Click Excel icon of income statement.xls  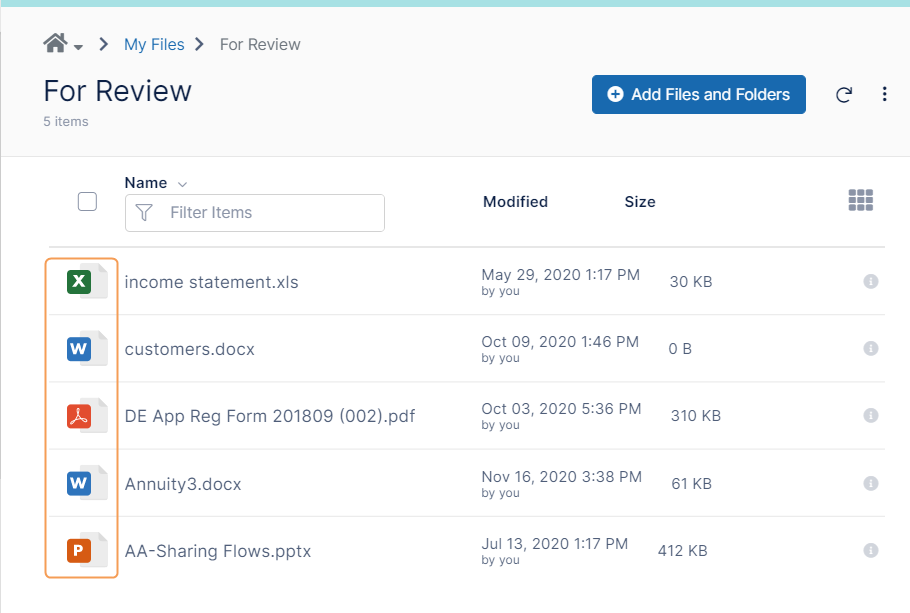click(86, 282)
